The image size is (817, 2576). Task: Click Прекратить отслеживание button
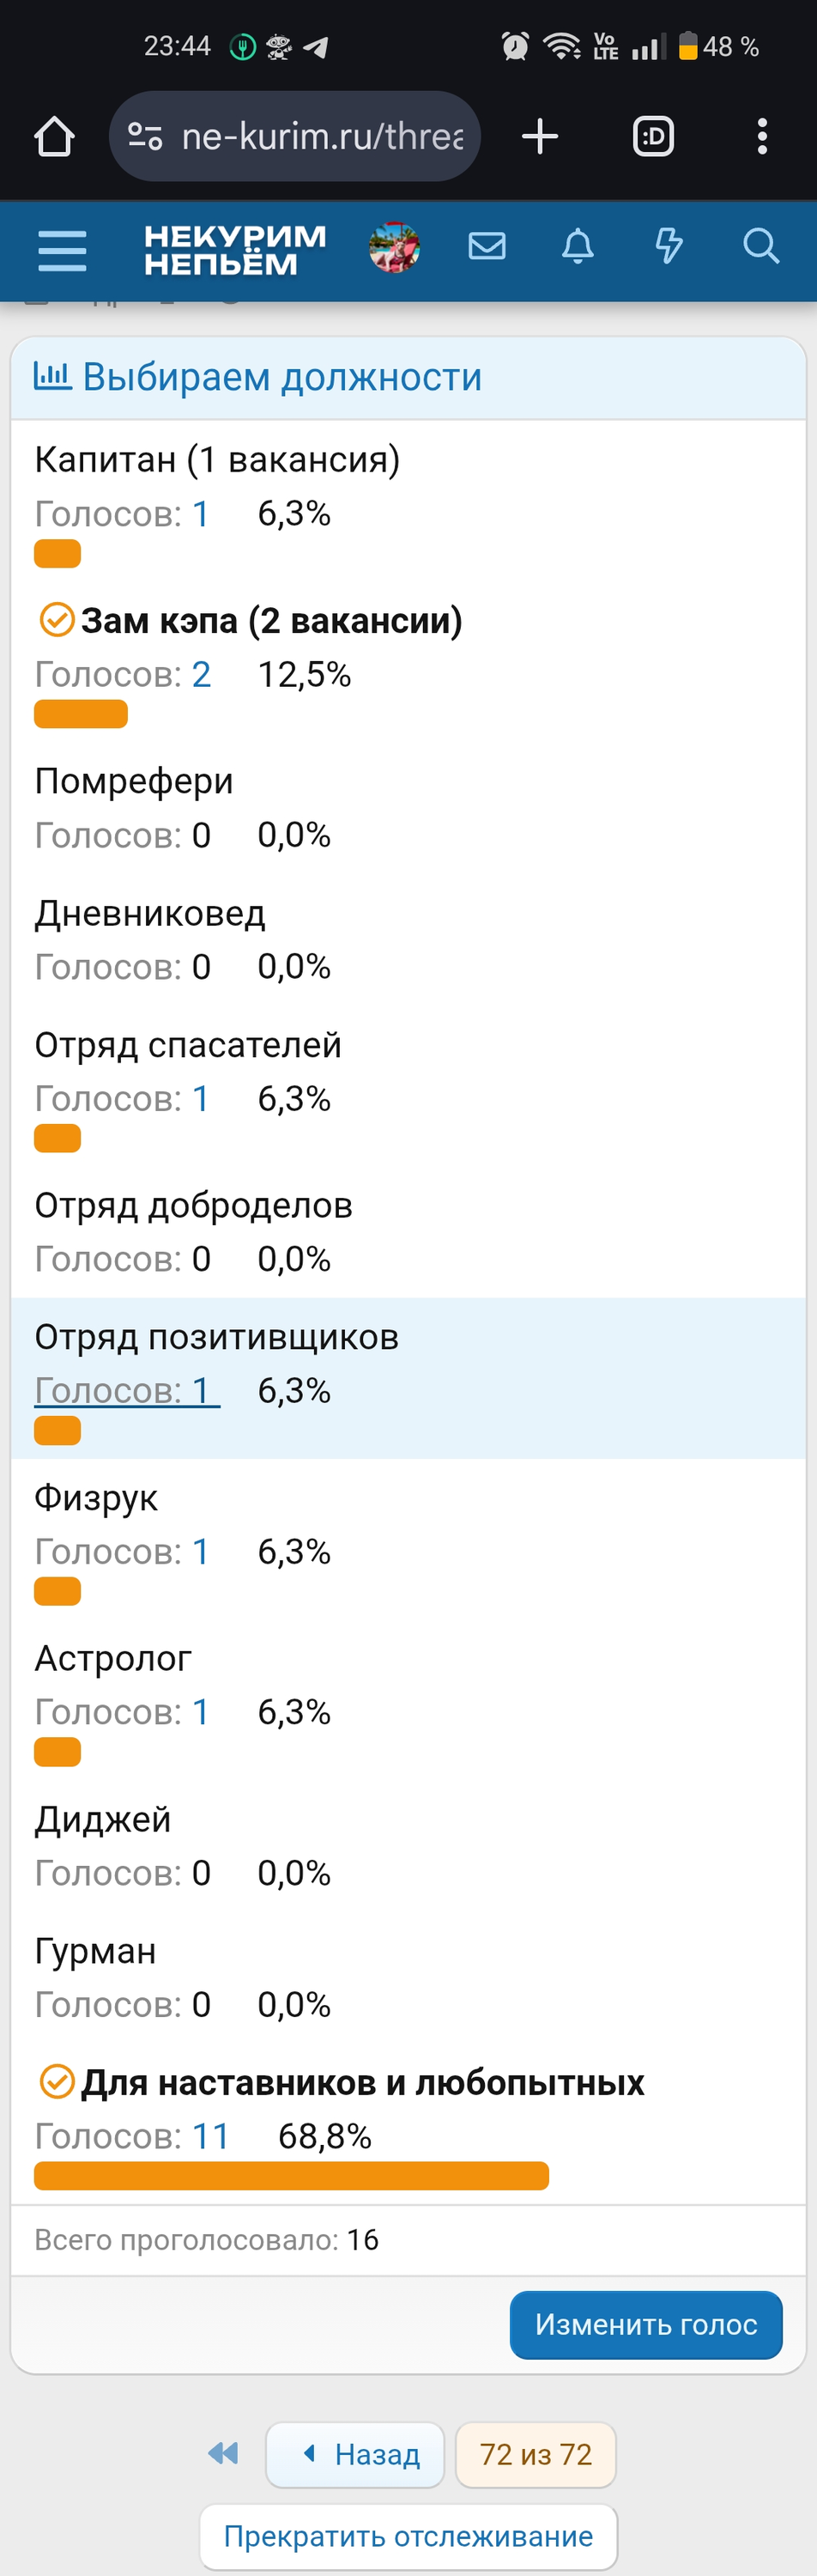(x=408, y=2537)
